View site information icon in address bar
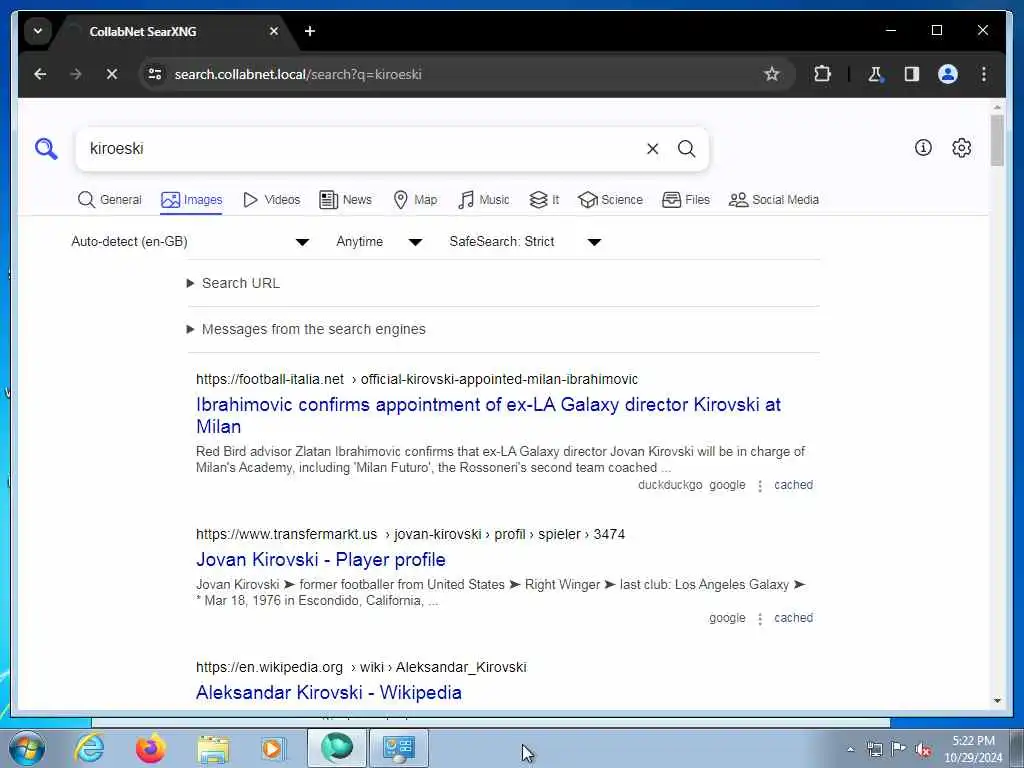This screenshot has height=768, width=1024. point(155,74)
